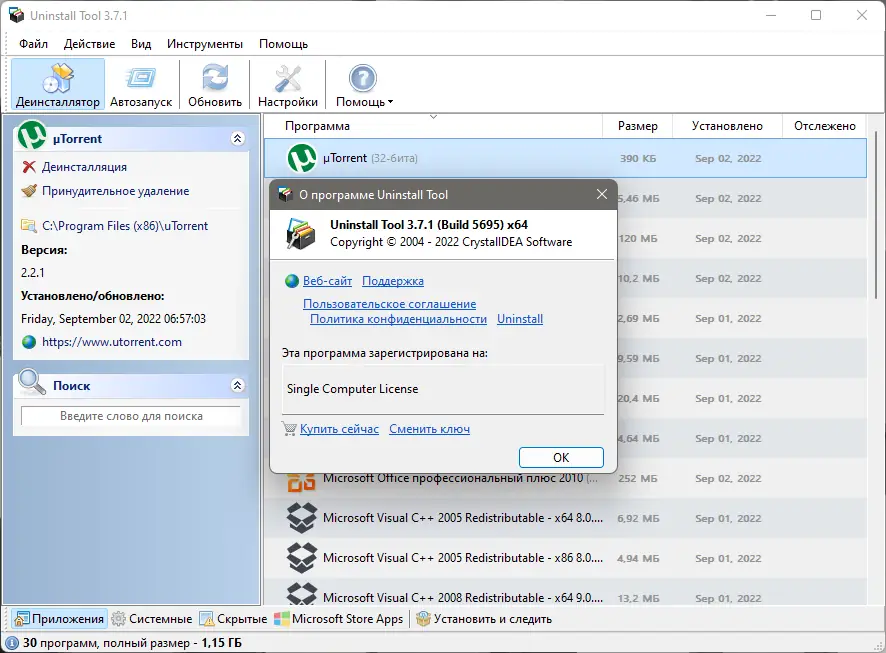The width and height of the screenshot is (886, 653).
Task: Click the Visual C++ 2005 x64 package icon
Action: coord(302,518)
